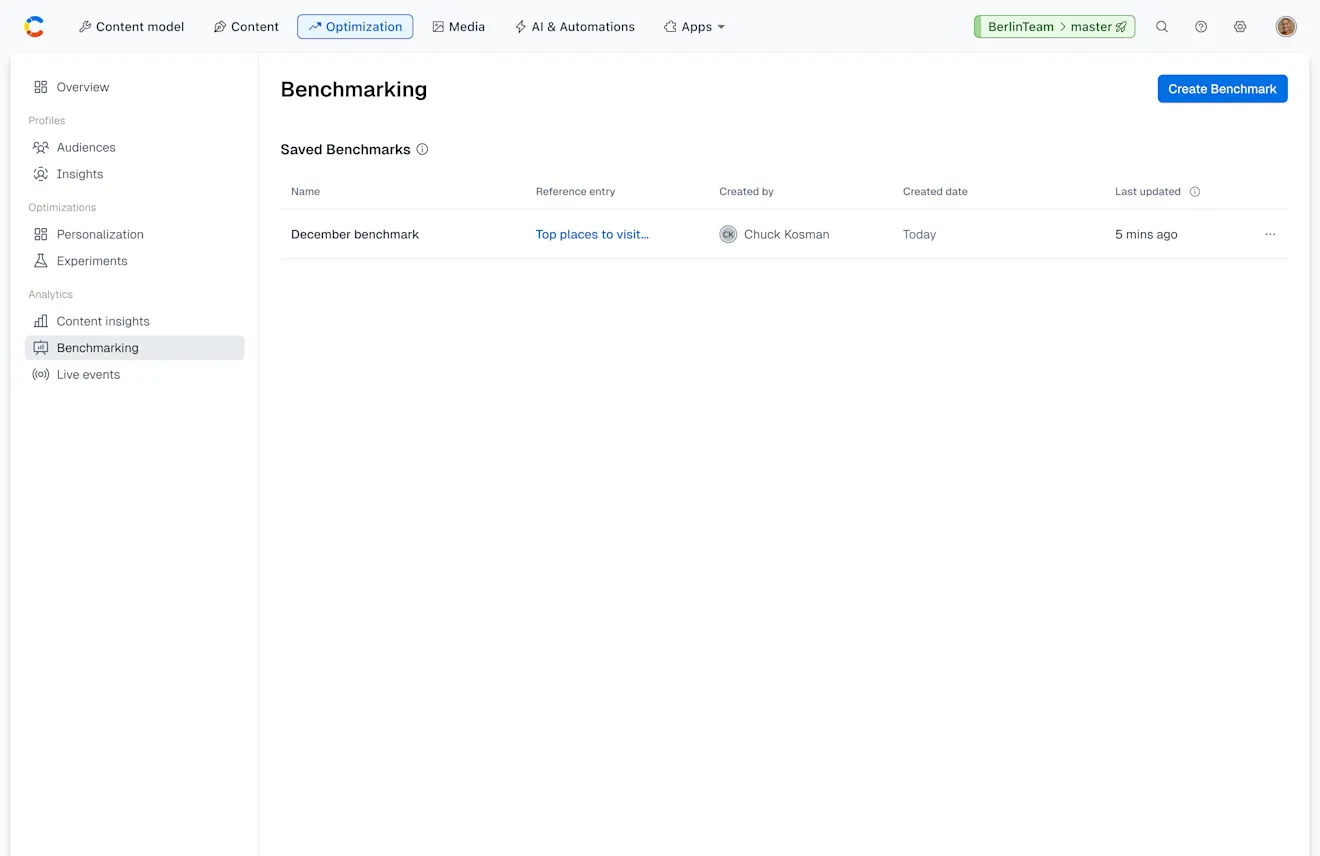The height and width of the screenshot is (856, 1320).
Task: Open the December benchmark row actions menu
Action: click(1270, 234)
